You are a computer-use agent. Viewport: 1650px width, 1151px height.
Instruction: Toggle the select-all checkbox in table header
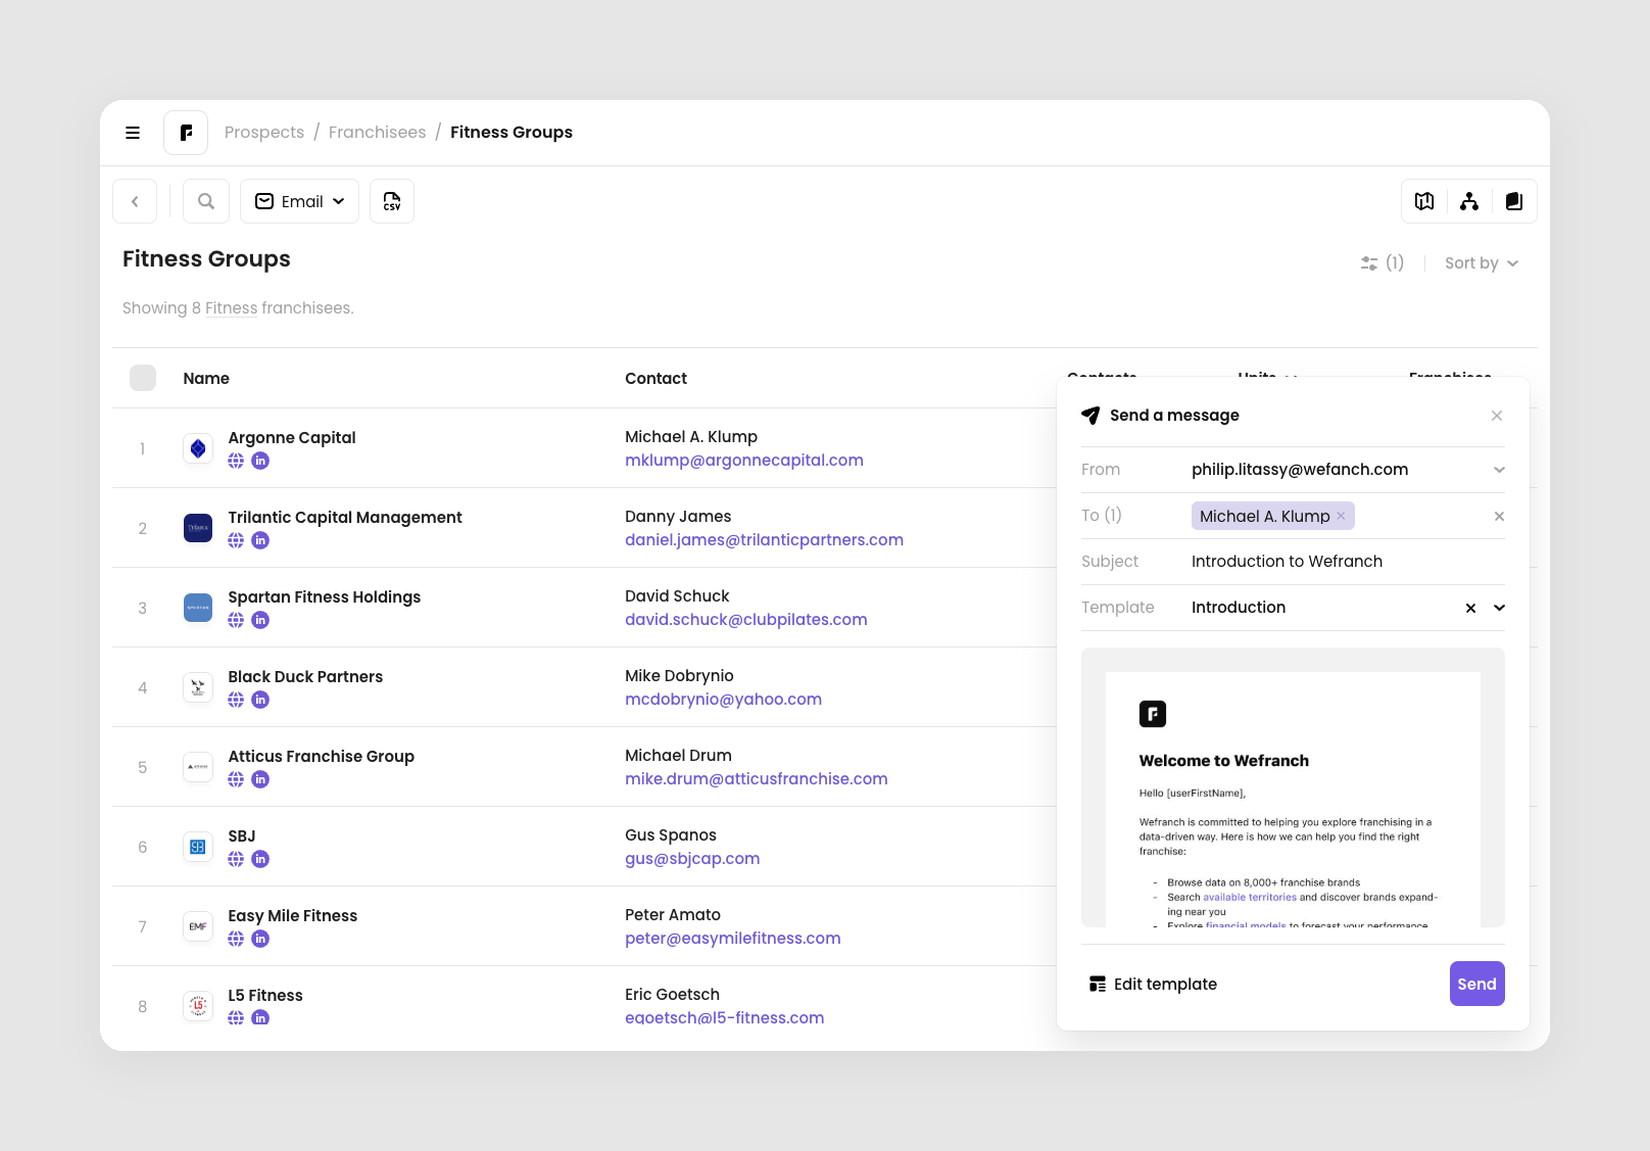click(143, 378)
